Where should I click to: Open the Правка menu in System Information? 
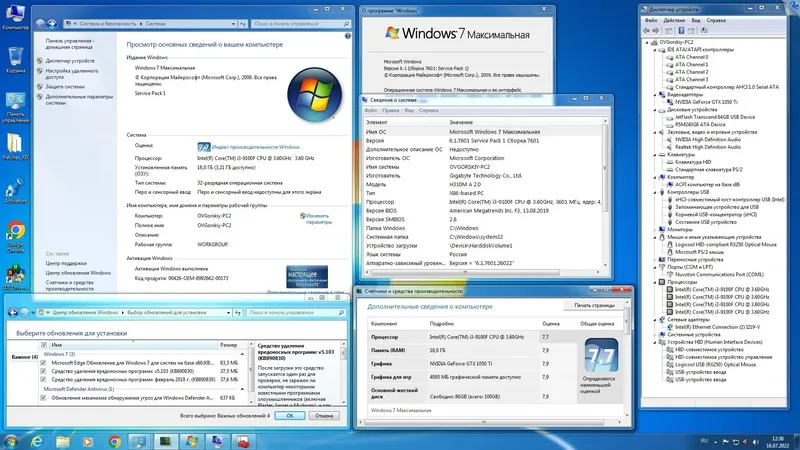tap(390, 110)
